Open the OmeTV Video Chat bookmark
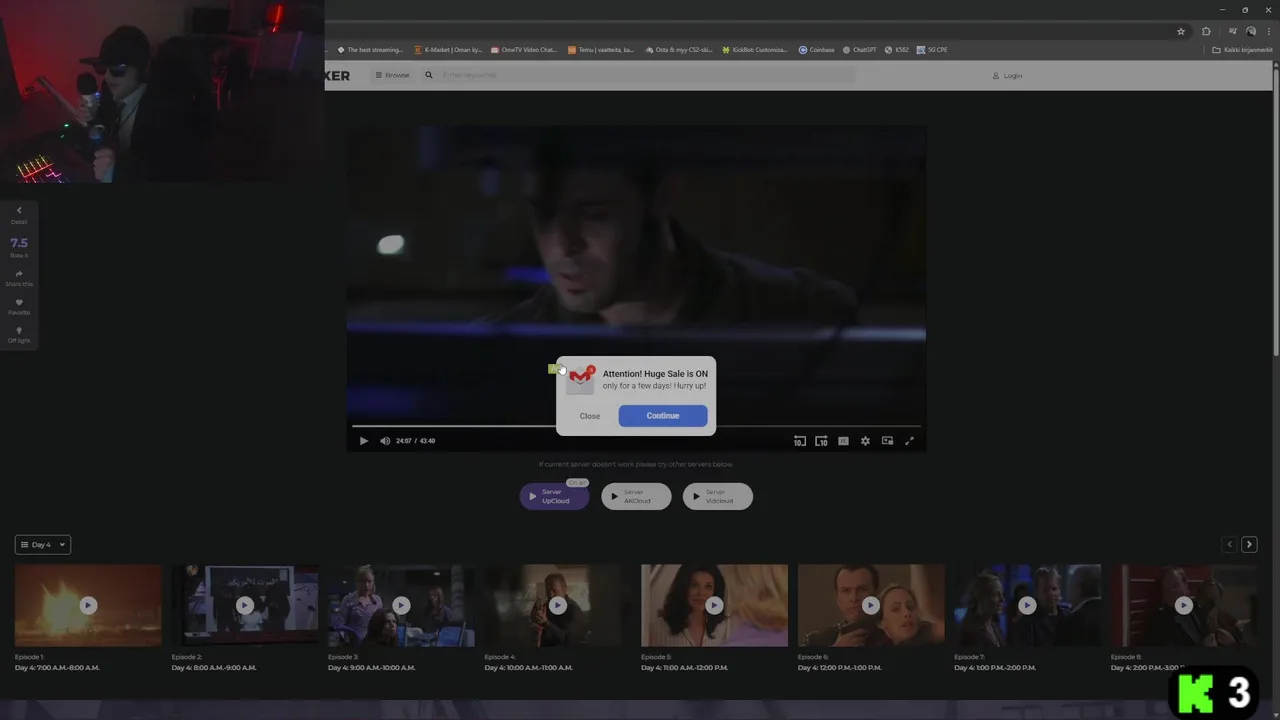This screenshot has width=1280, height=720. pos(523,50)
